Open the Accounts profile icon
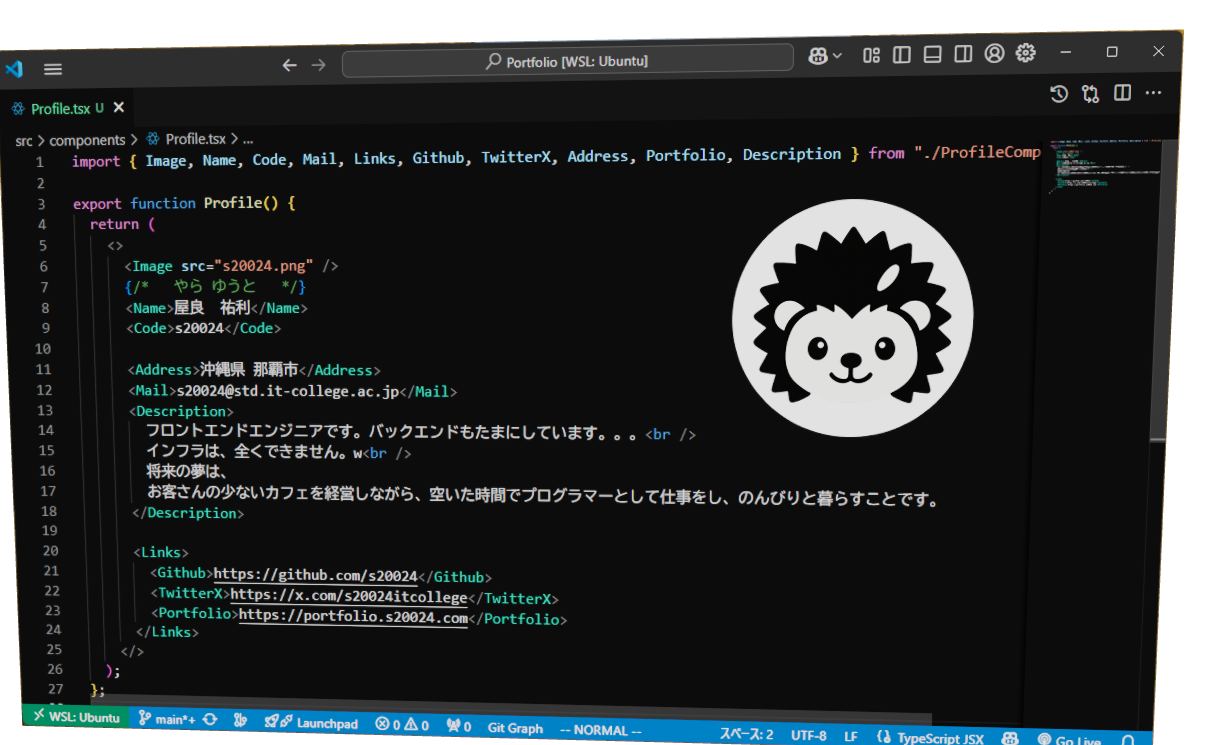Screen dimensions: 1212x745 (994, 54)
